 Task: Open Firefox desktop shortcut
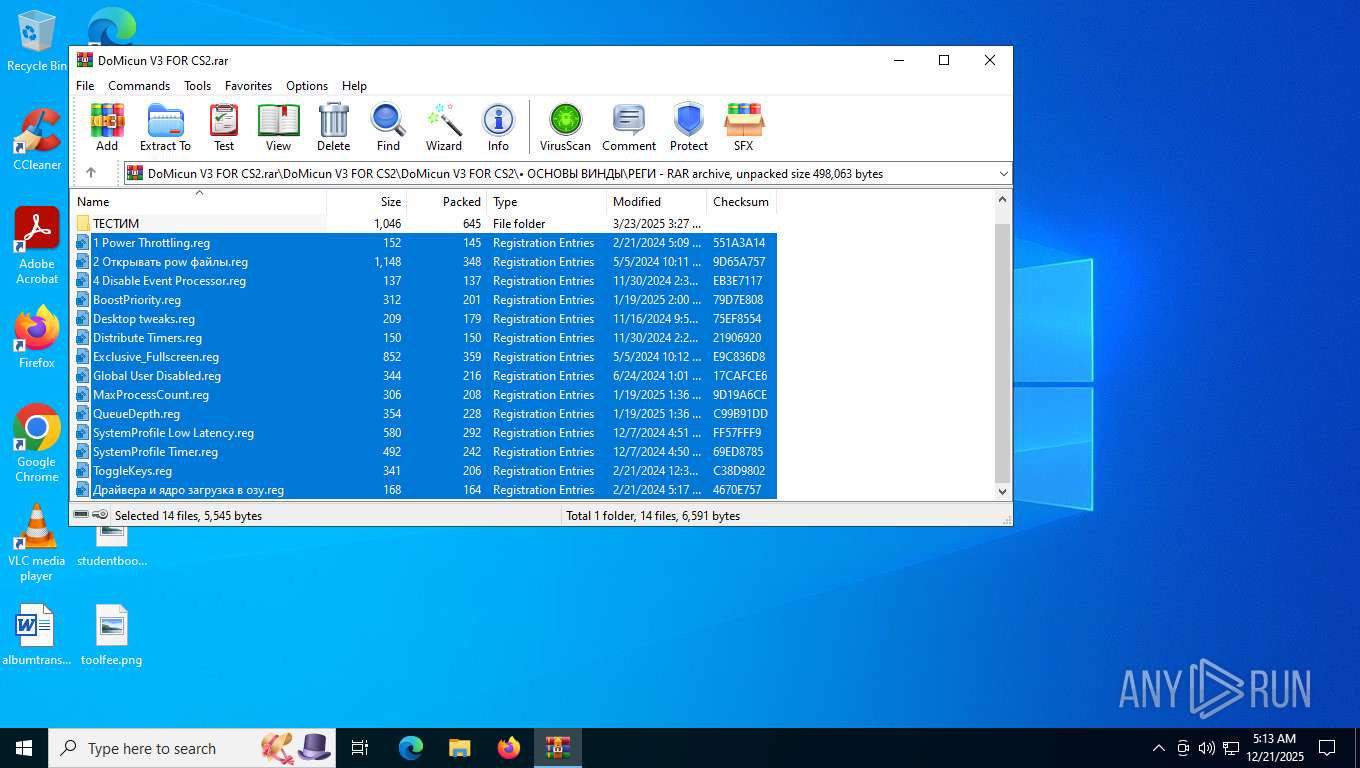pos(37,338)
